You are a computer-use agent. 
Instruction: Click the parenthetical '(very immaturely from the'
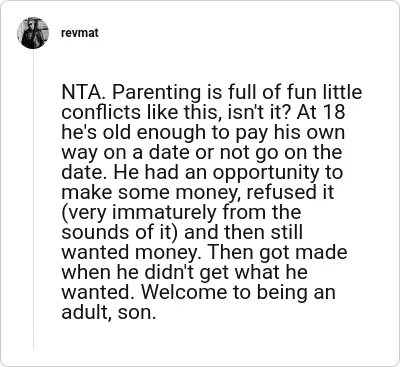coord(181,213)
